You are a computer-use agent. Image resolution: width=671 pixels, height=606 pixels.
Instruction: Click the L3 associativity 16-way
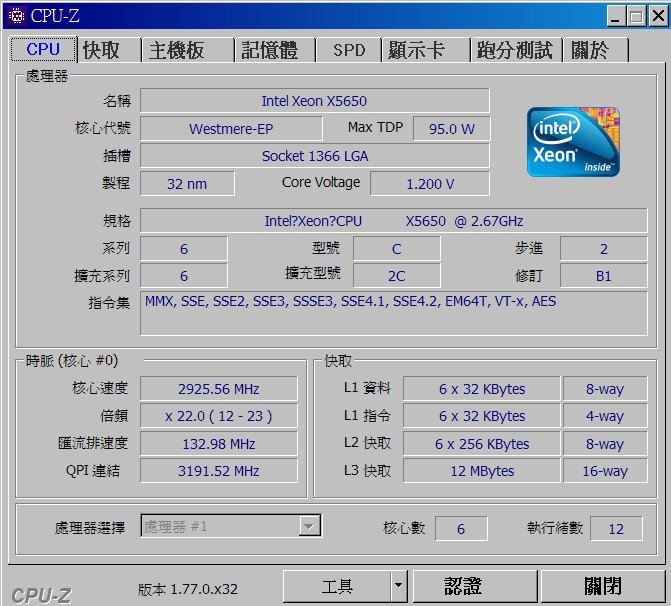pos(605,471)
